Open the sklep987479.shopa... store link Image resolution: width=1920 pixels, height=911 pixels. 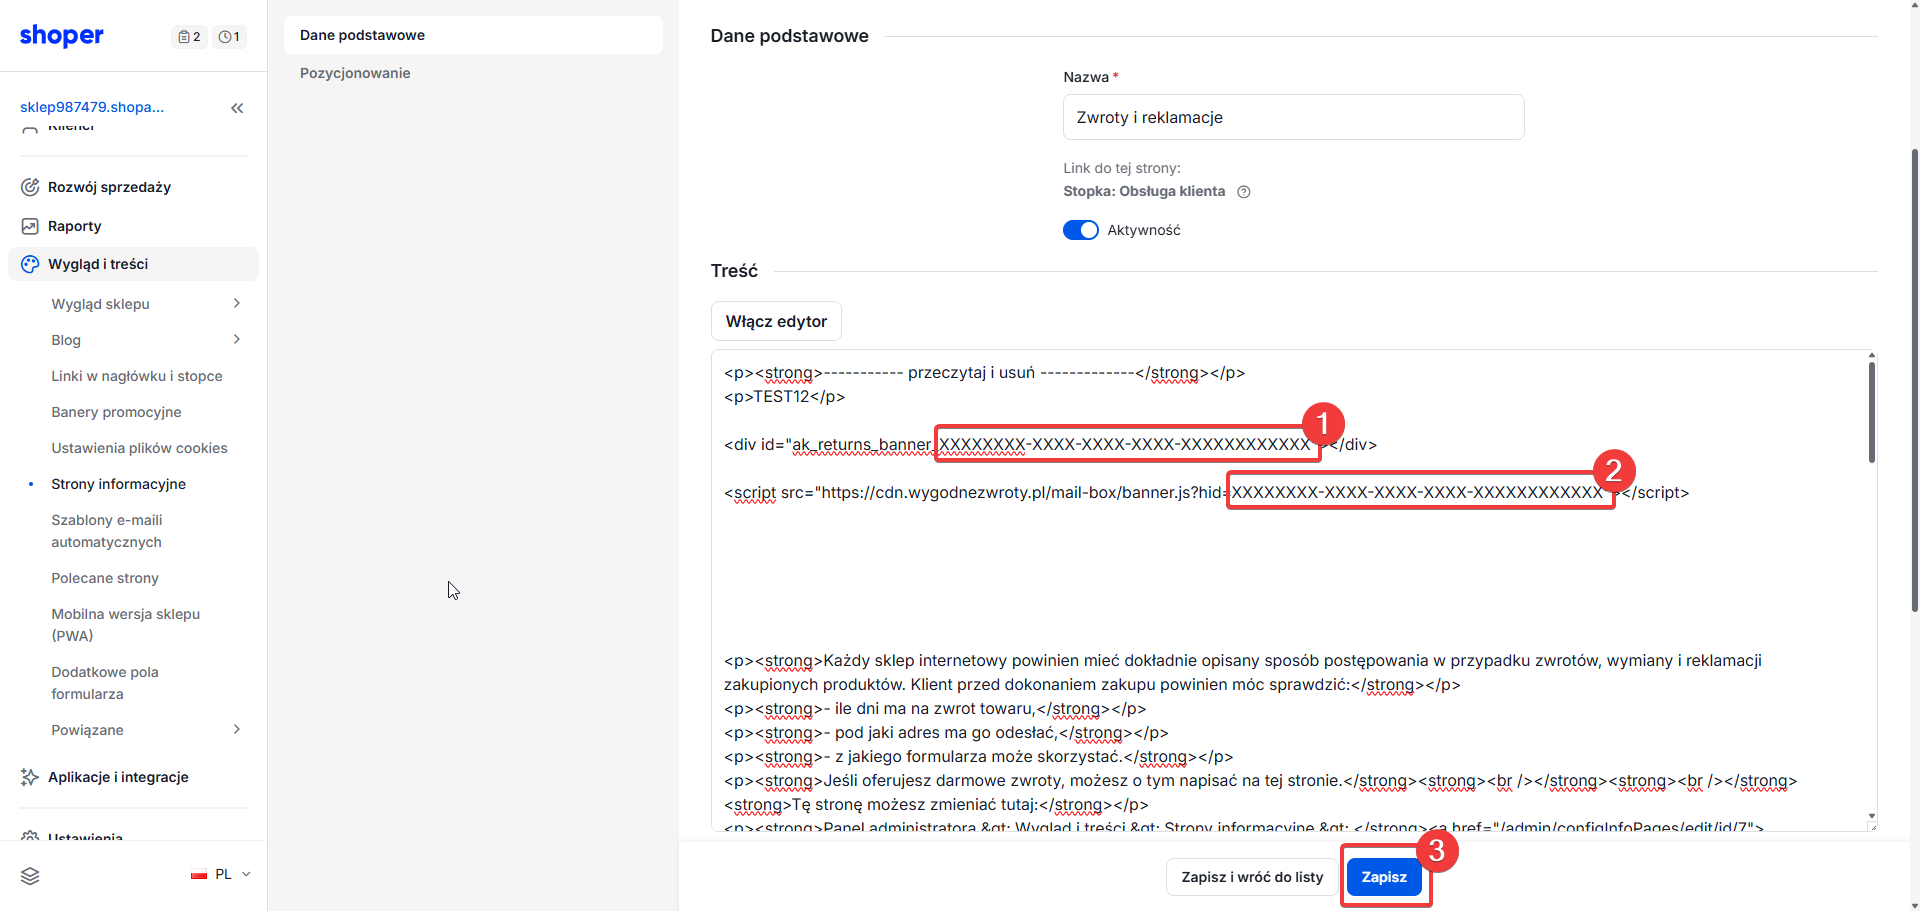tap(92, 107)
